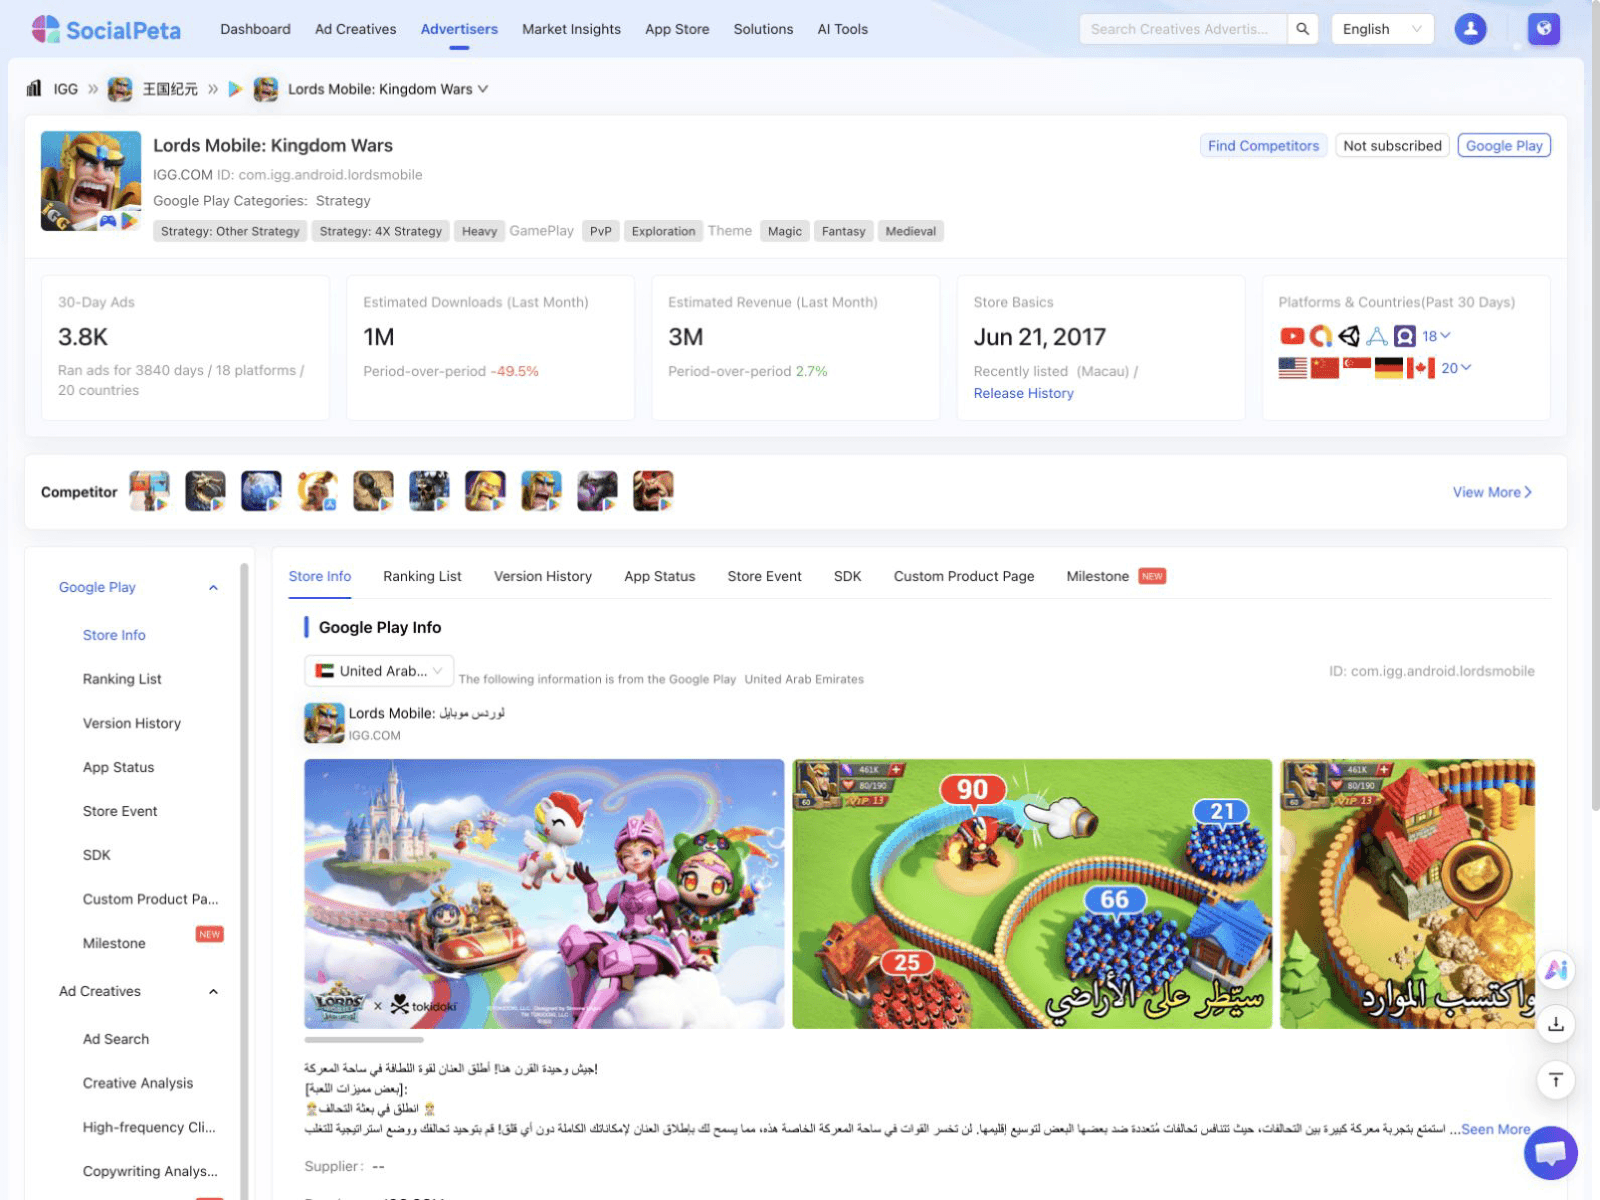Click the Search Creatives Advertisers input field

coord(1184,29)
